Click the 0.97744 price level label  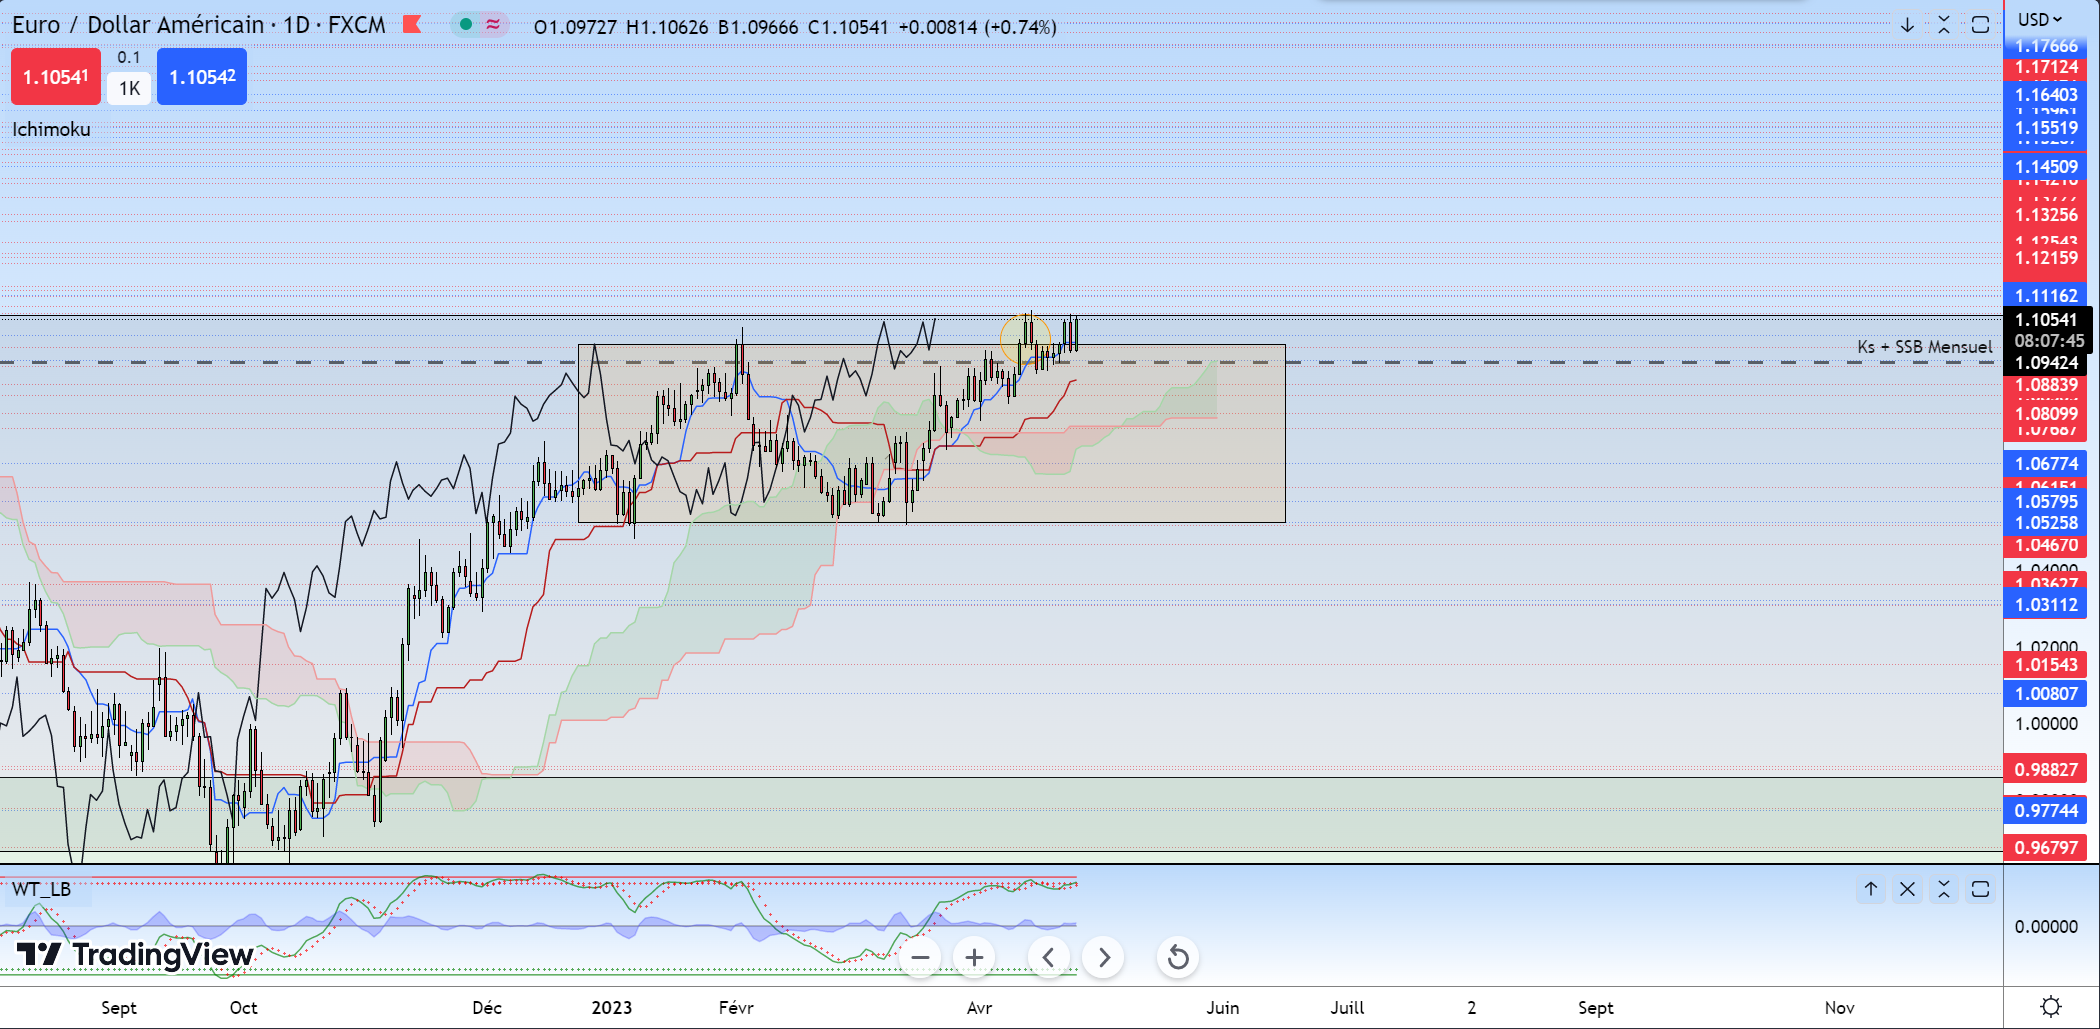2046,811
